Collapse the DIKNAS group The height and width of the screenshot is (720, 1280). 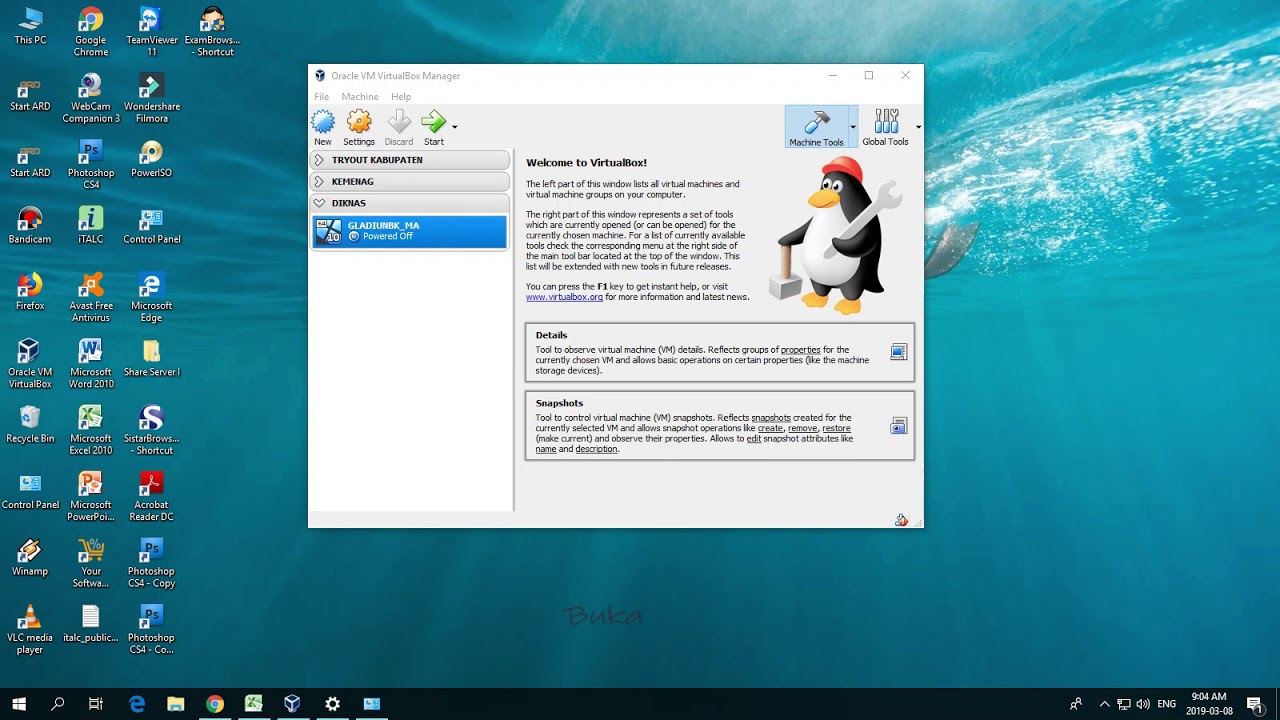(x=410, y=203)
